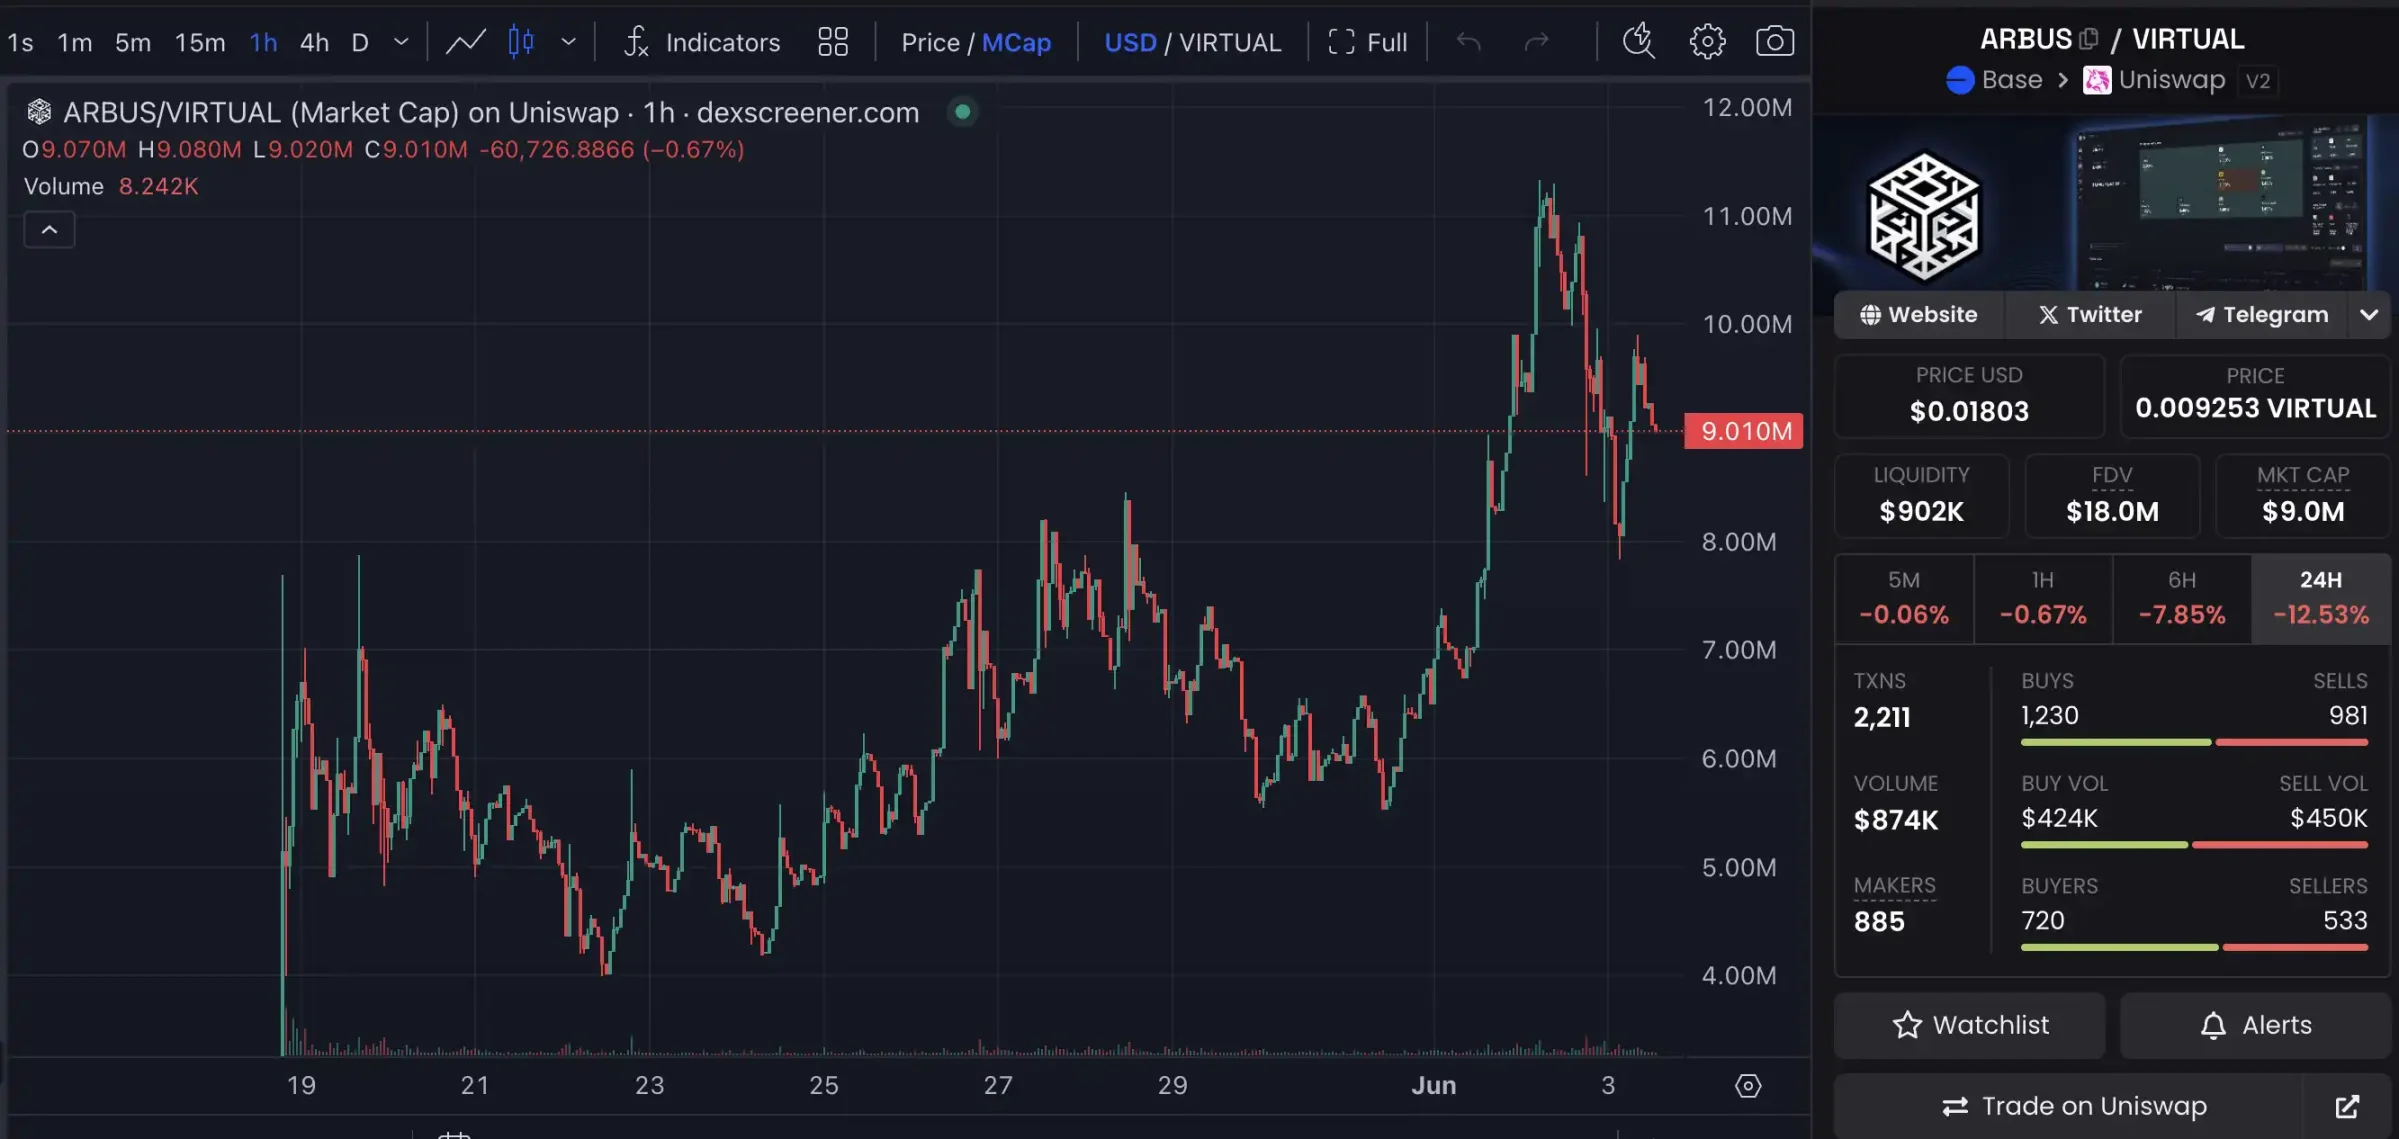Viewport: 2399px width, 1139px height.
Task: Expand more social links chevron
Action: 2368,315
